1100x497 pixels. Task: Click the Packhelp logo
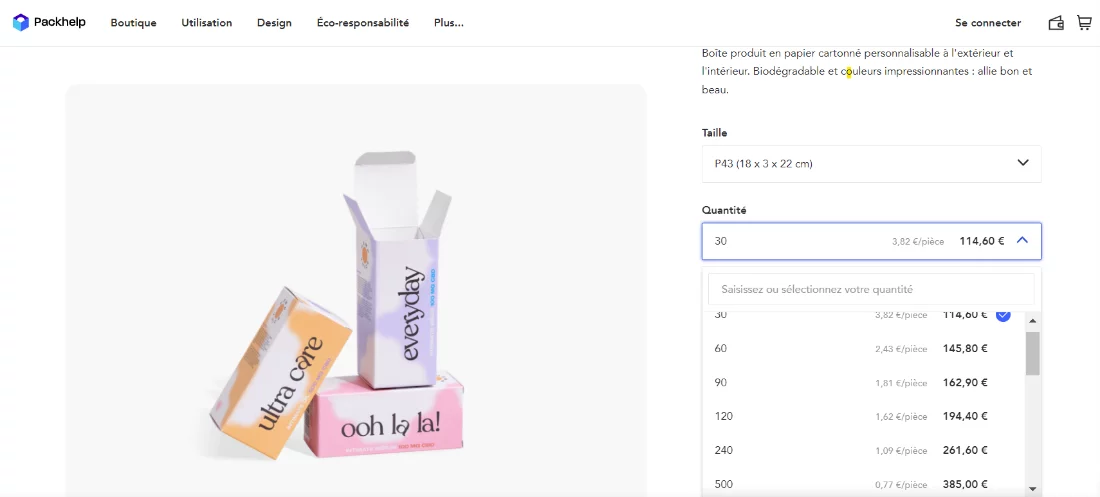[x=49, y=22]
